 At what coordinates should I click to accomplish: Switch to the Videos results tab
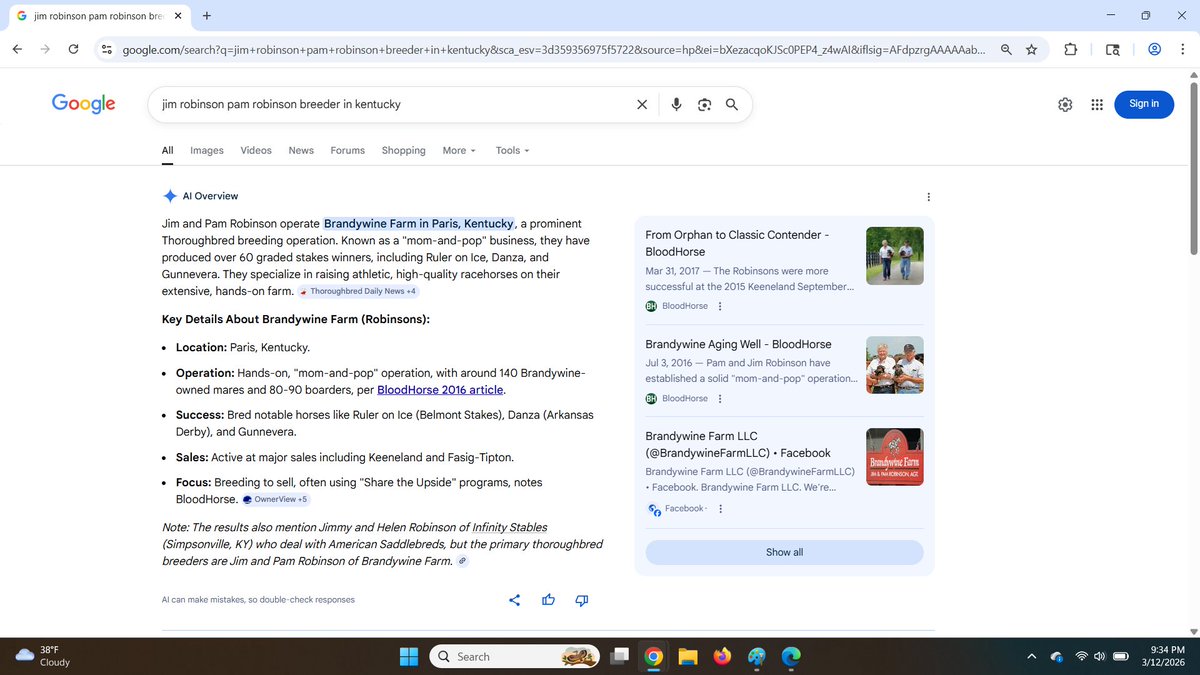pos(256,150)
